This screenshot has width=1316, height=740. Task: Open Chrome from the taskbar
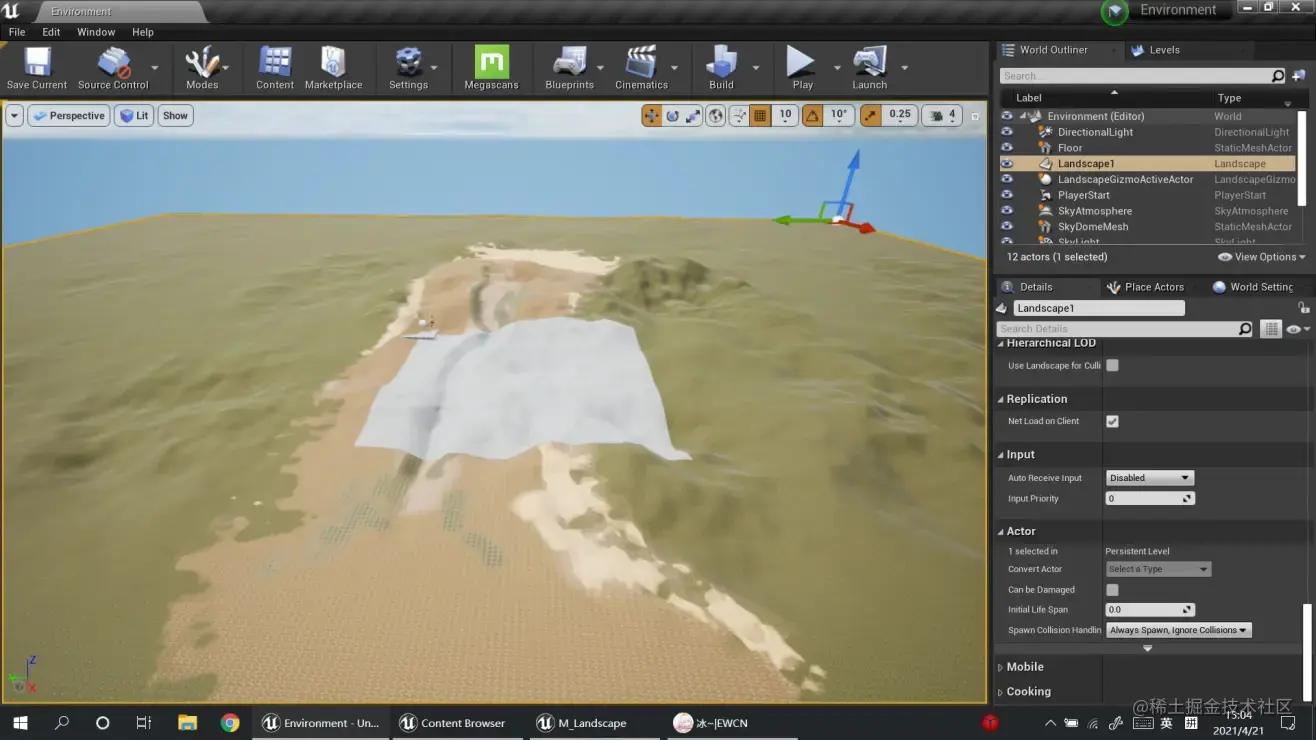tap(230, 722)
